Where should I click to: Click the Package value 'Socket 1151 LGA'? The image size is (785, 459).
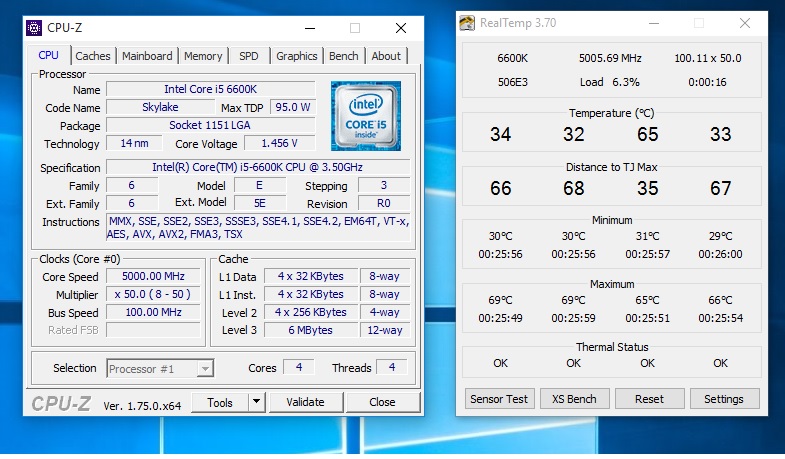[210, 125]
